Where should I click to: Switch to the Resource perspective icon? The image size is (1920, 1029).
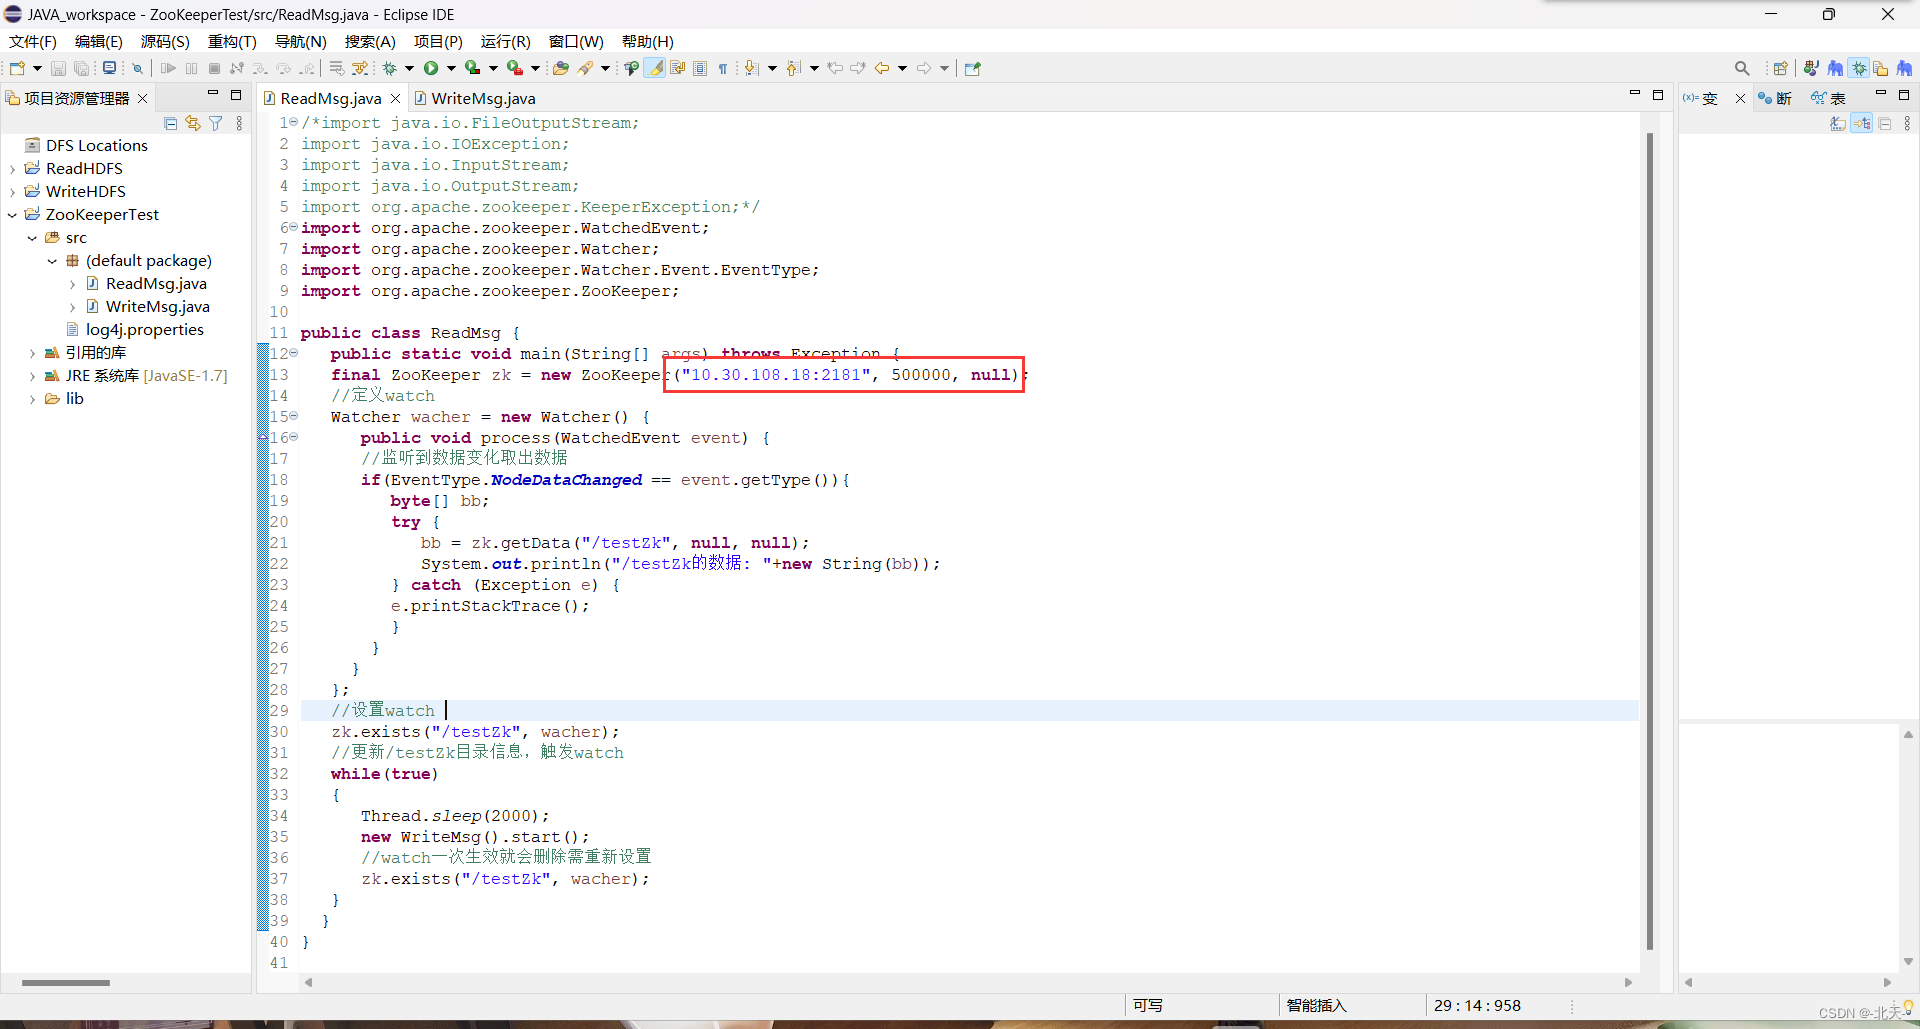1881,68
